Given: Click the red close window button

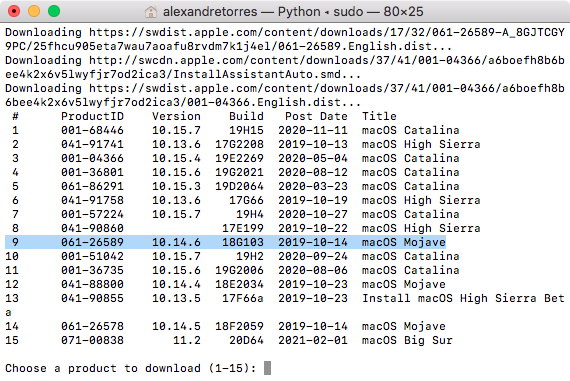Looking at the screenshot, I should 14,11.
